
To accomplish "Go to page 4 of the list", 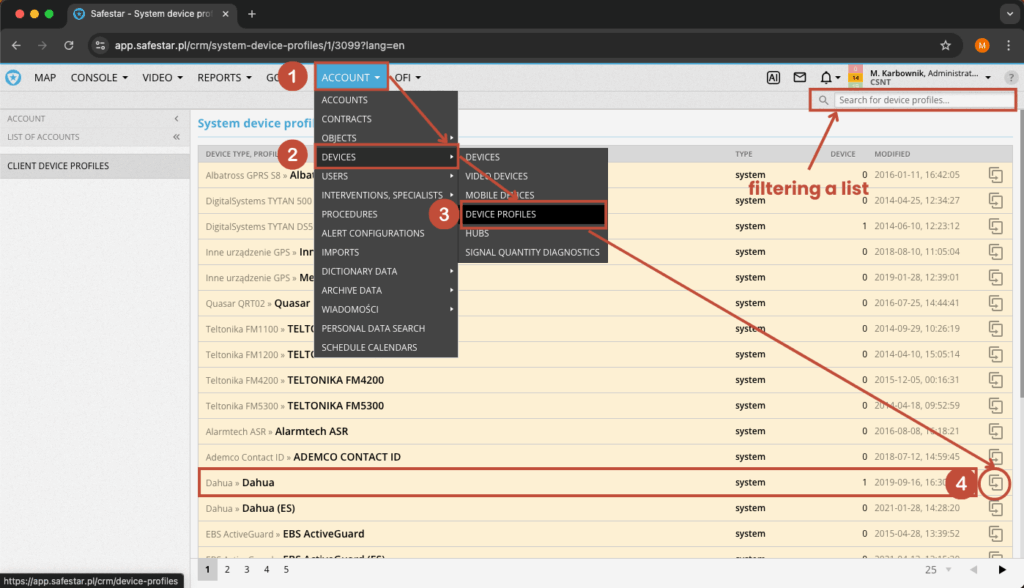I will coord(266,570).
